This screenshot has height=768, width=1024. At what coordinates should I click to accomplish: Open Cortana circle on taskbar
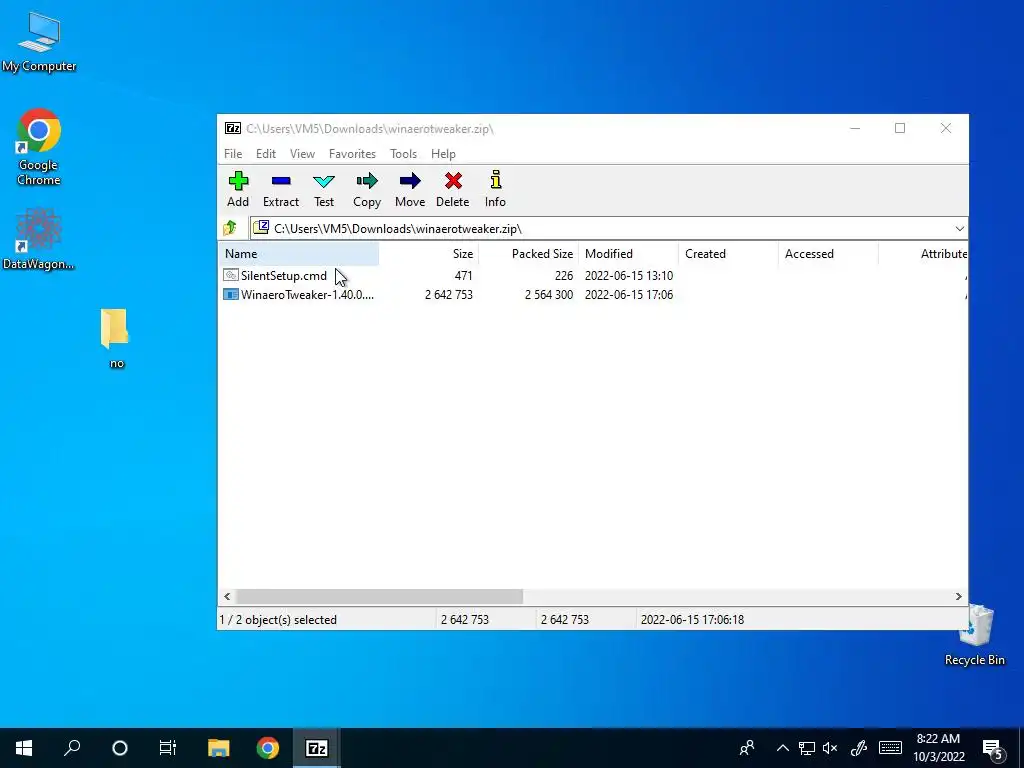point(120,748)
